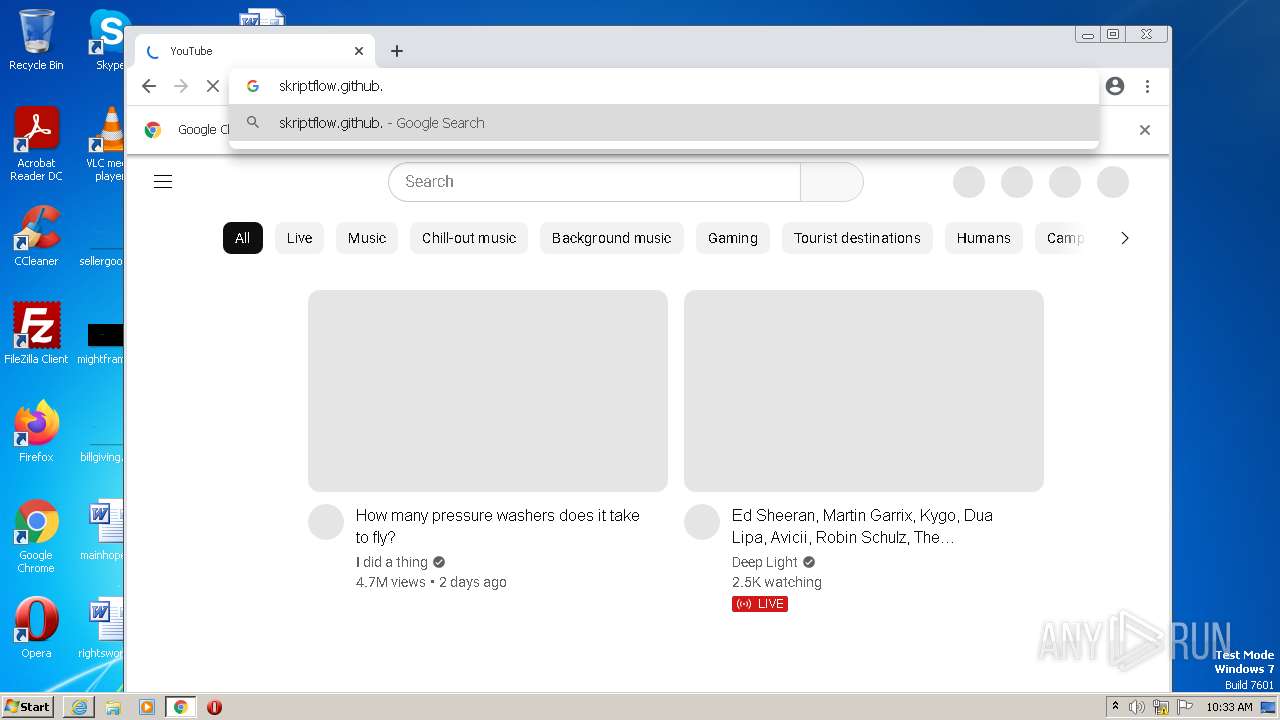Select the Tourist destinations filter chip
This screenshot has height=720, width=1280.
[x=857, y=238]
